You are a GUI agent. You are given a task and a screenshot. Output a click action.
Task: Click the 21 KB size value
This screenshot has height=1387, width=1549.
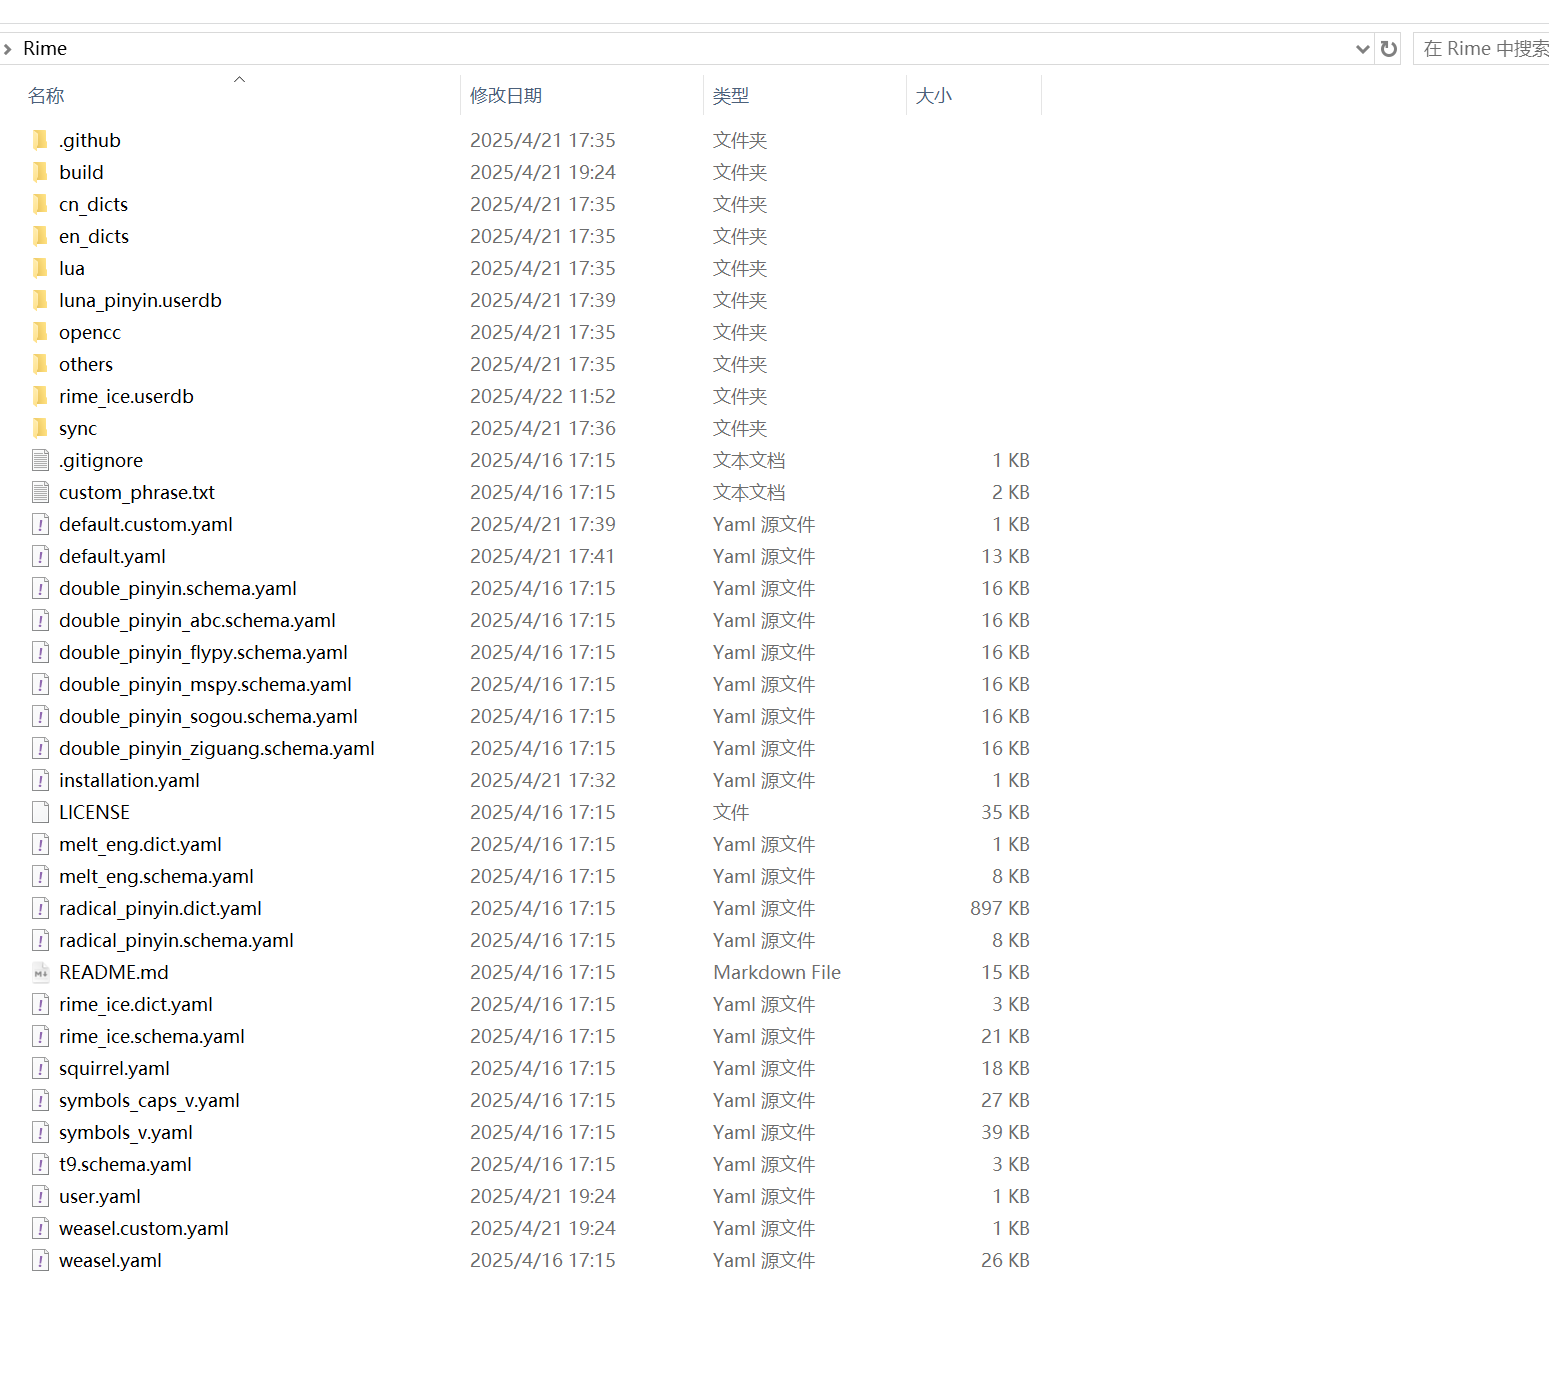pos(1005,1036)
